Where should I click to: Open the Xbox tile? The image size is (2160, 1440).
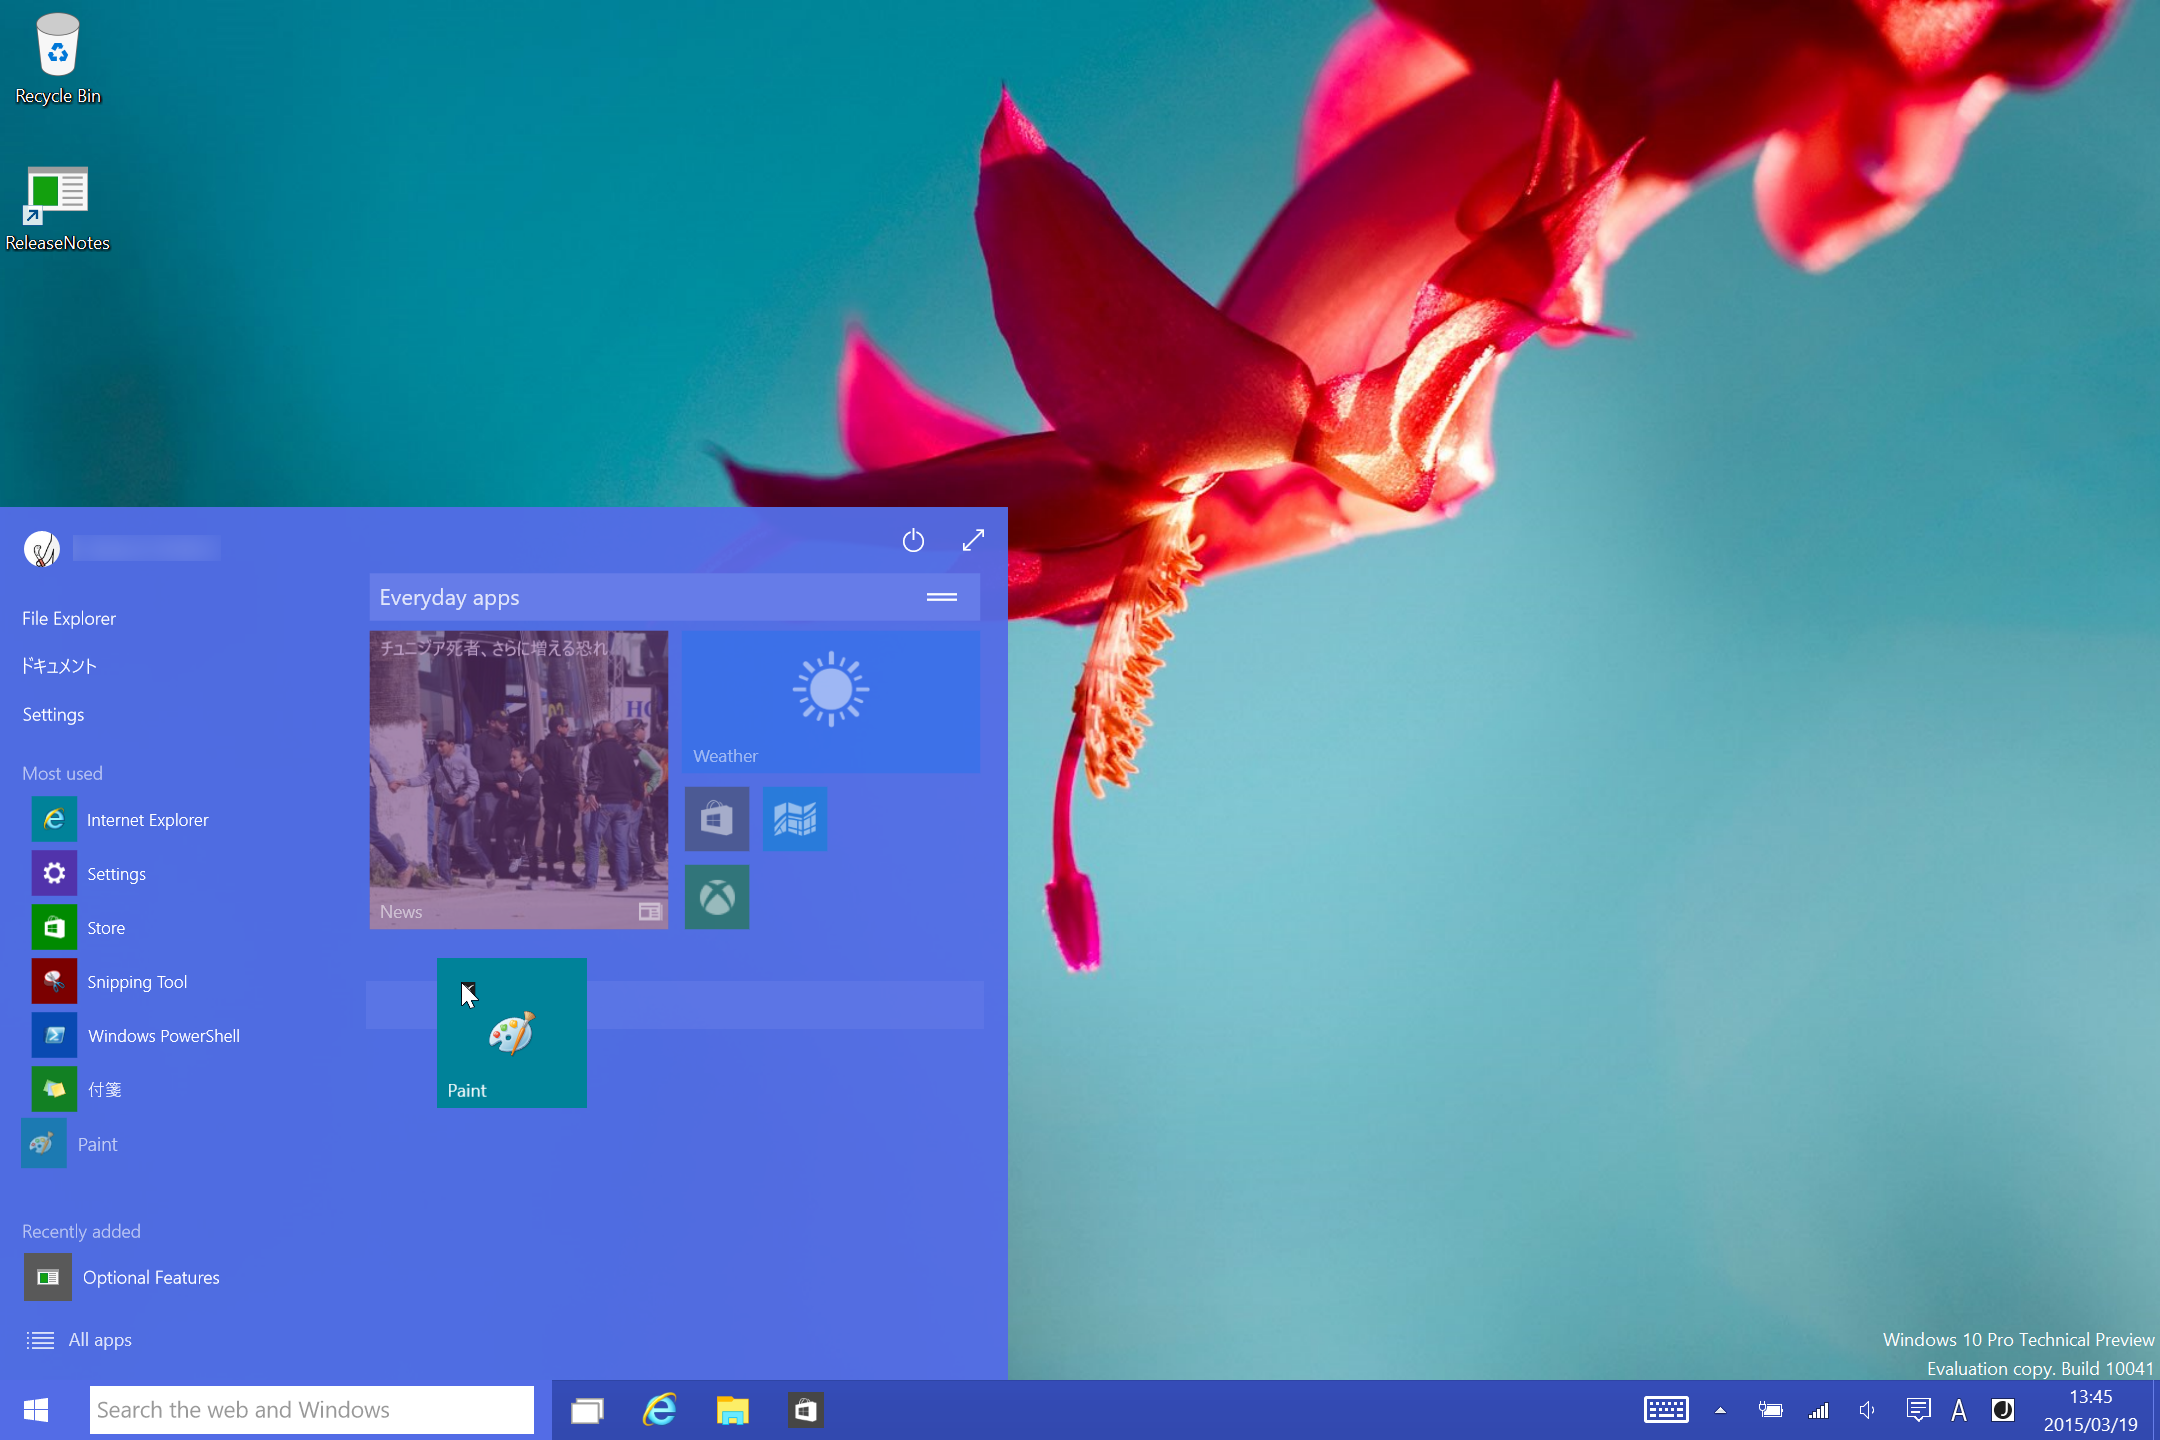point(716,897)
